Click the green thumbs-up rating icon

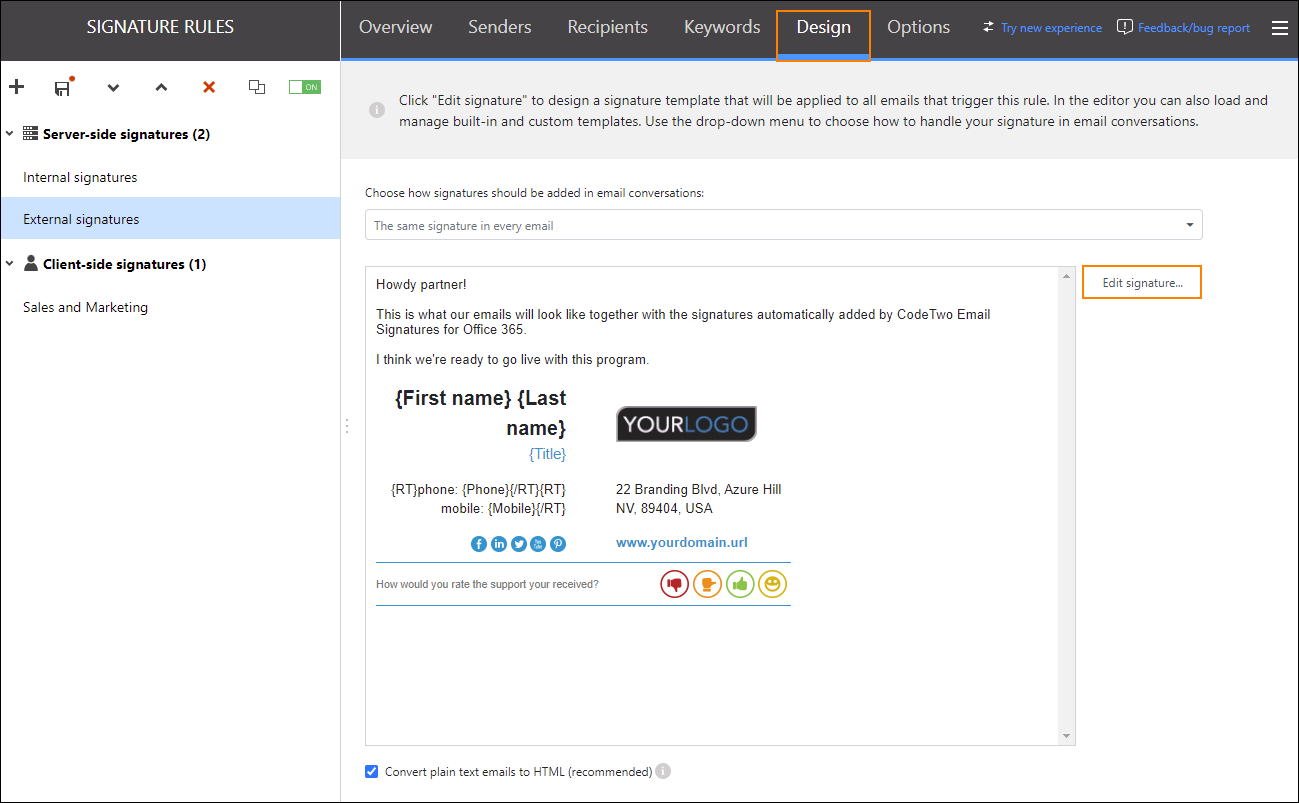tap(740, 583)
